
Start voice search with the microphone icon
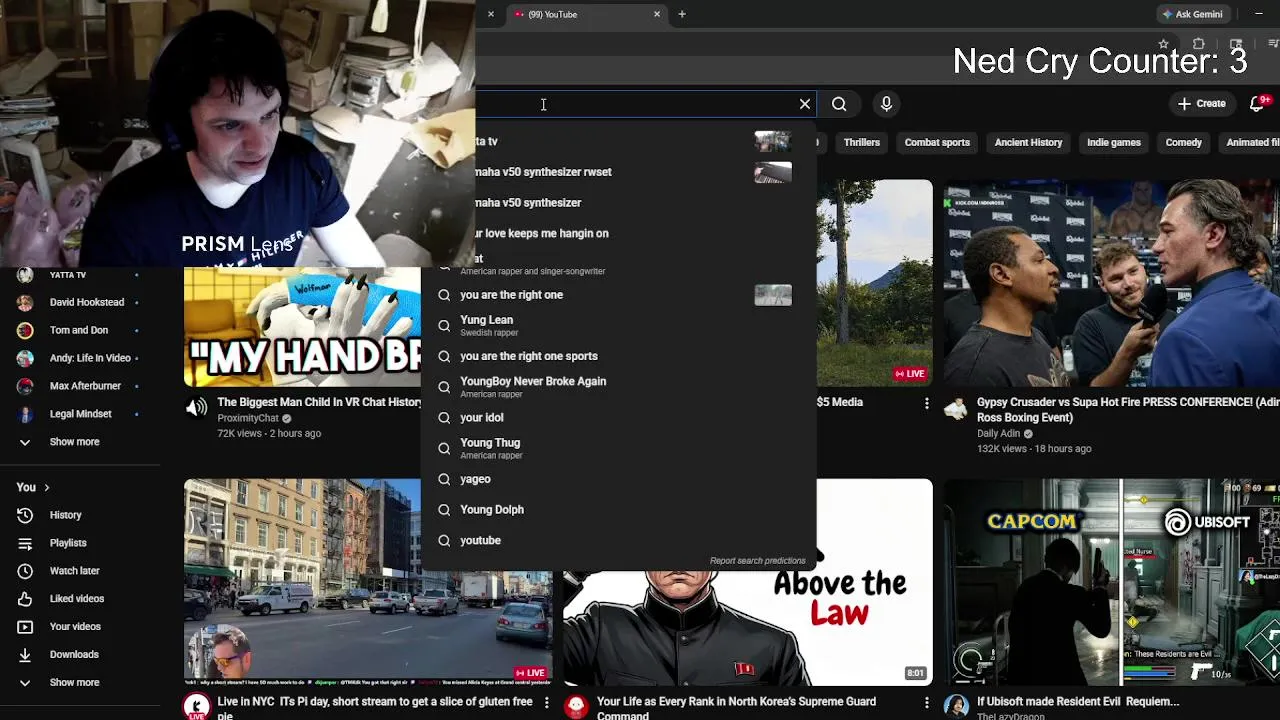886,104
